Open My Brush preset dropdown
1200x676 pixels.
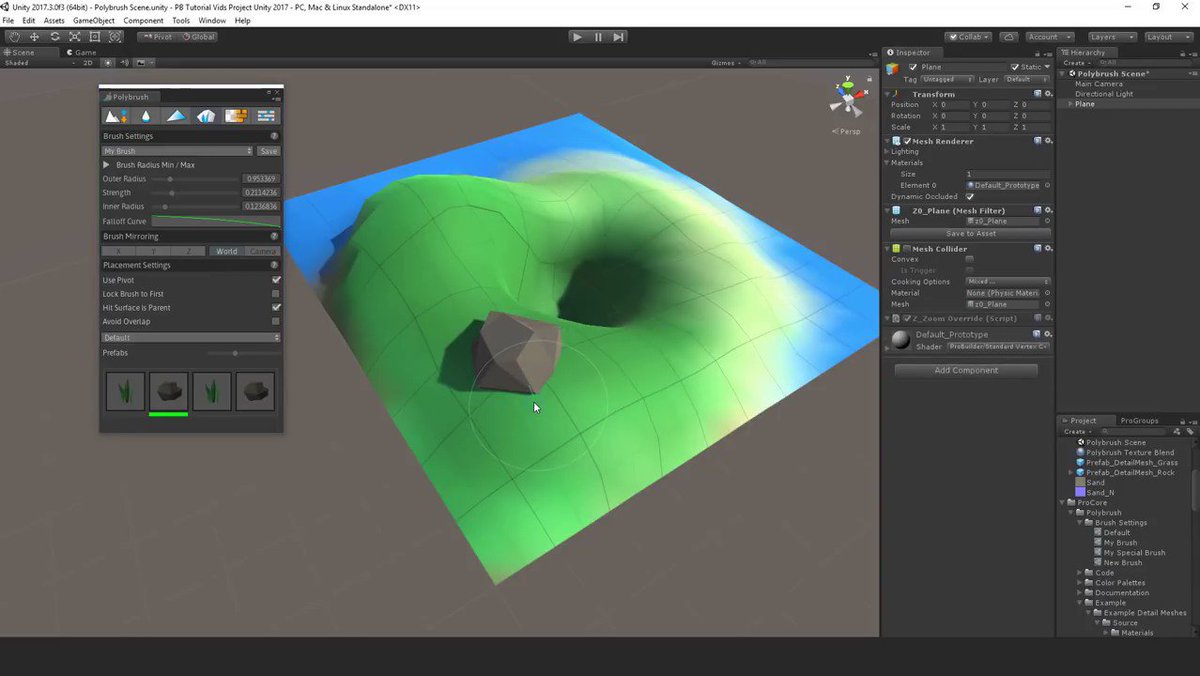point(178,151)
